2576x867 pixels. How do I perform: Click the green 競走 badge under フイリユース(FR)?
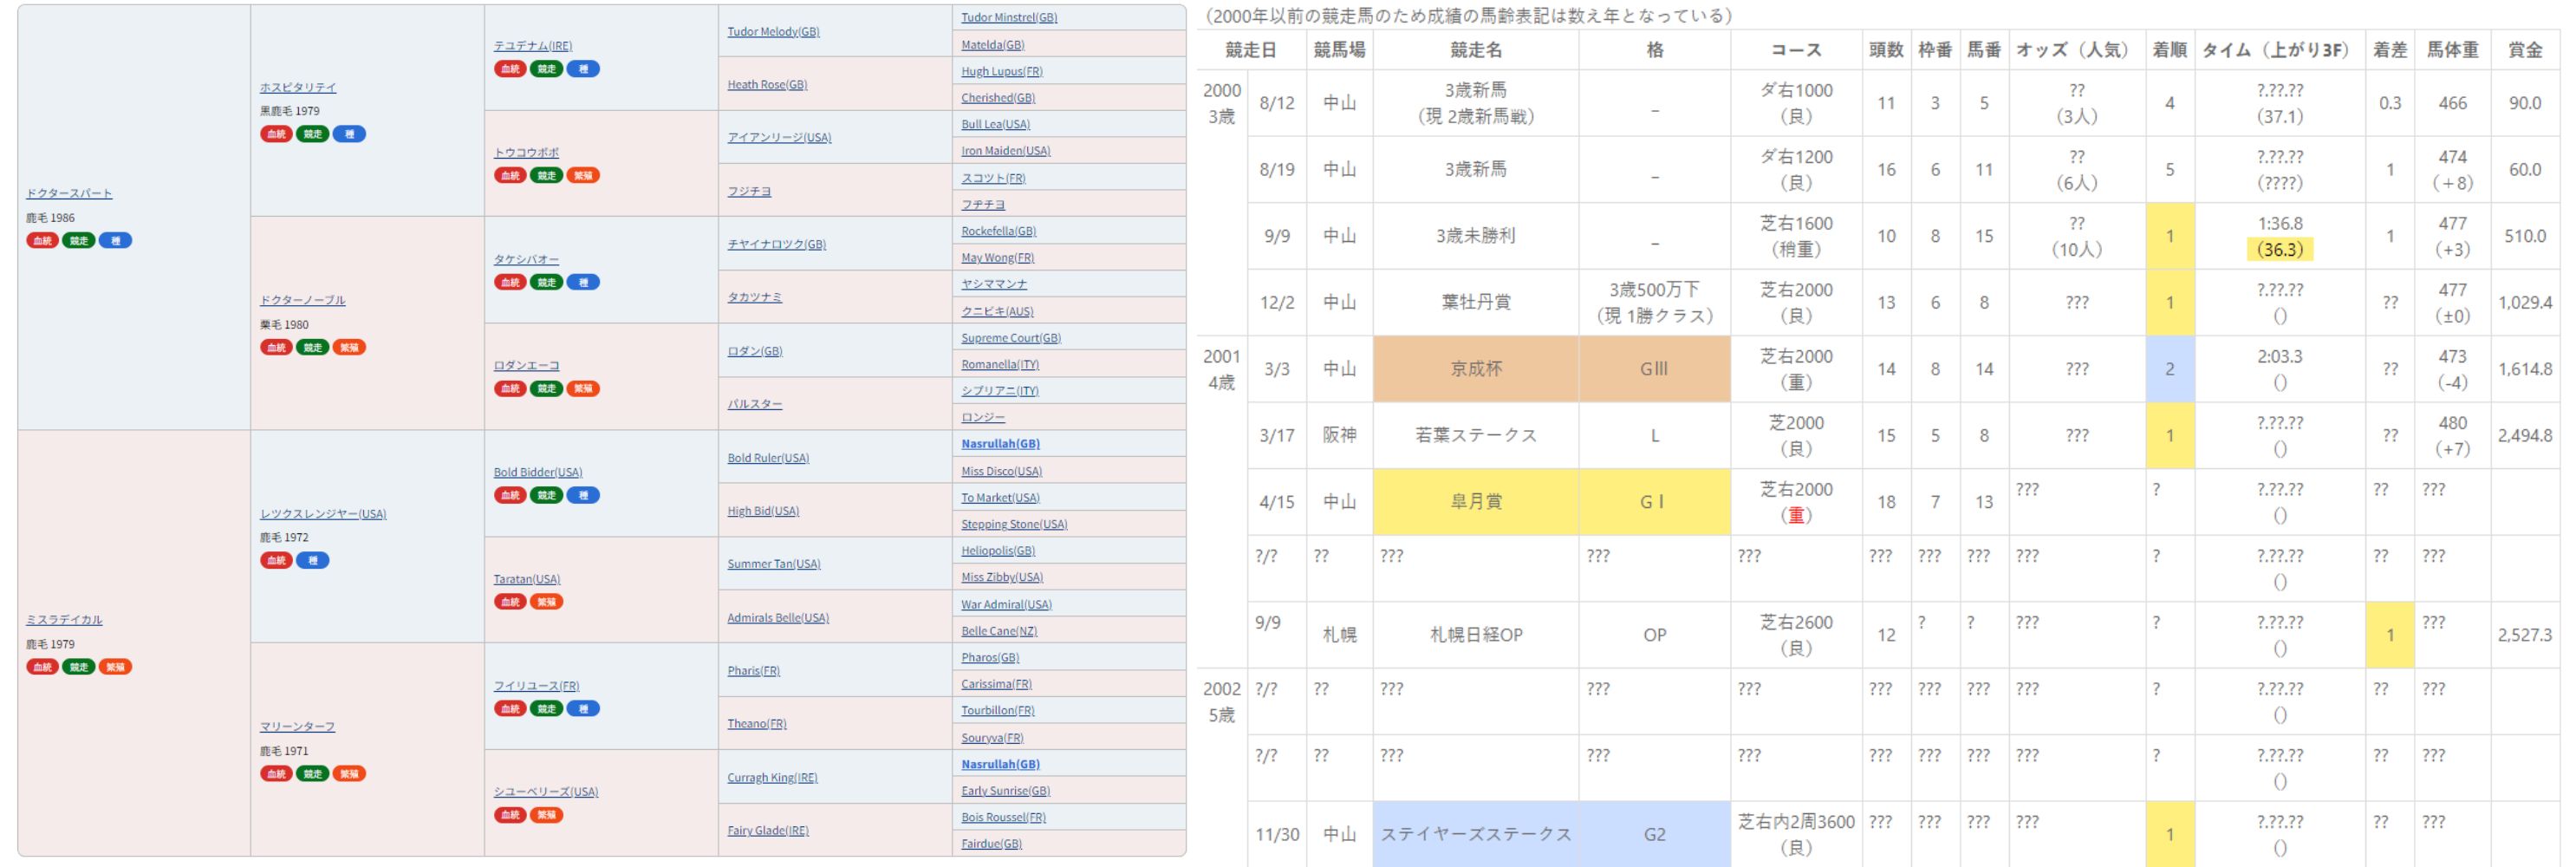(546, 709)
